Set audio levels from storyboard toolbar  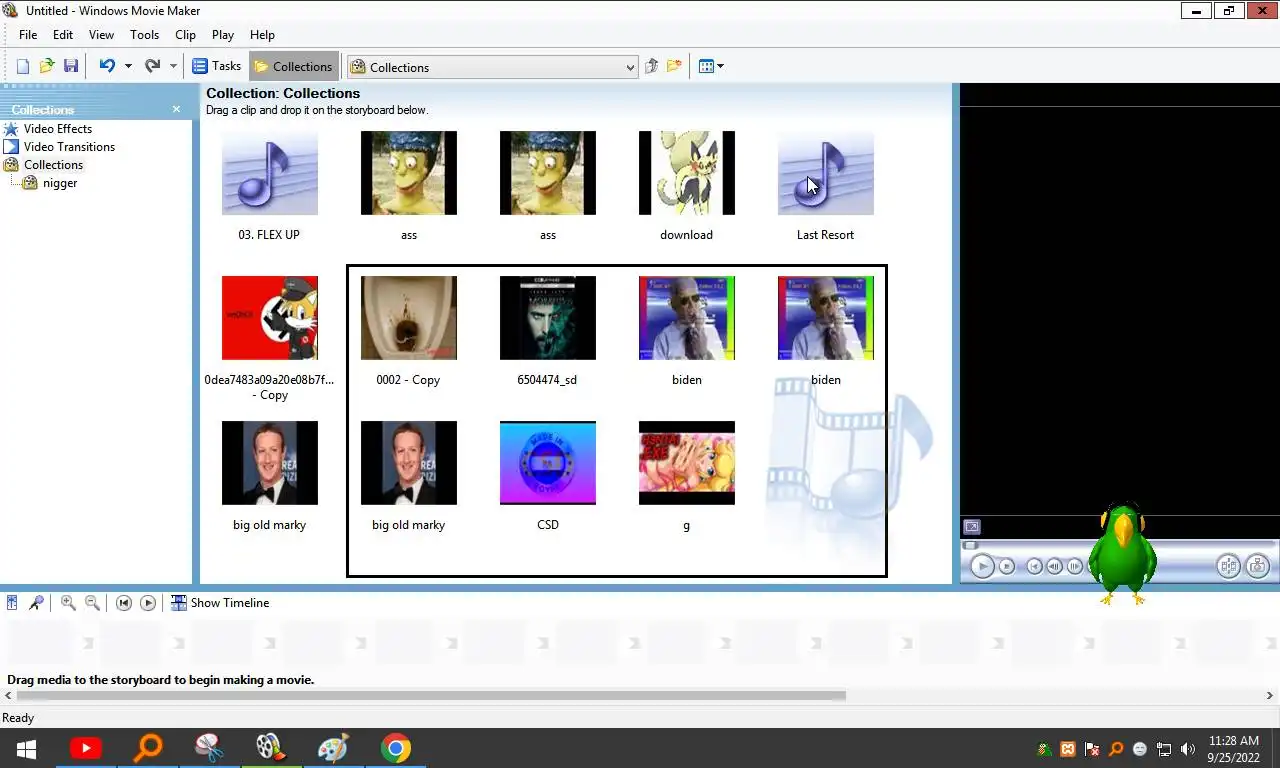point(12,602)
